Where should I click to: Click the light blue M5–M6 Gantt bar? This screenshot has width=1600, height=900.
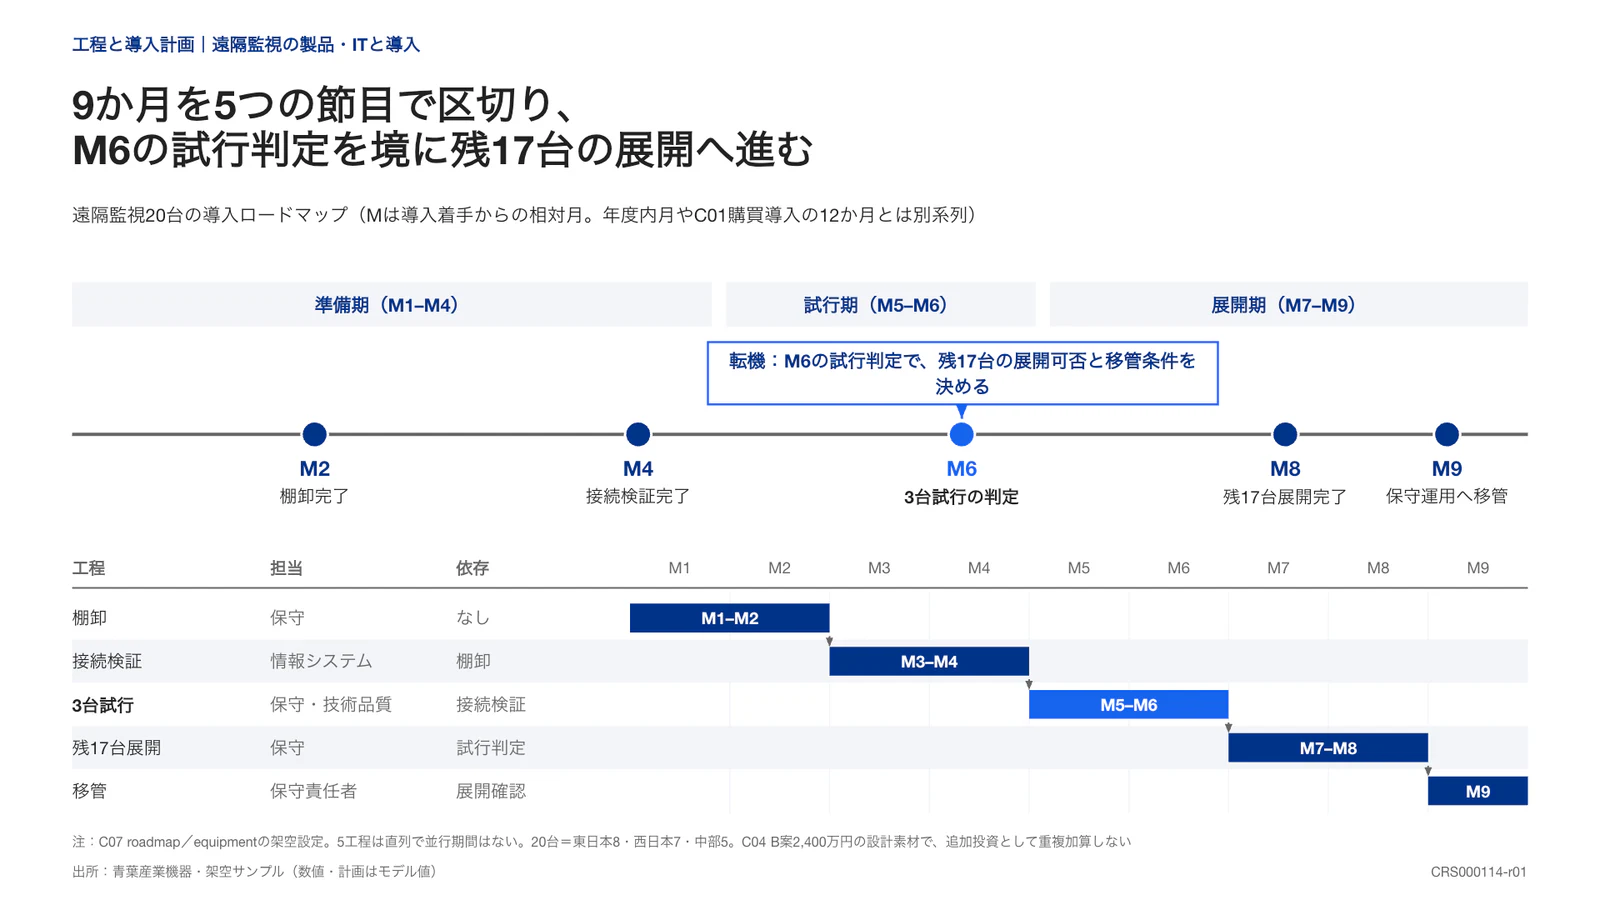(1129, 705)
